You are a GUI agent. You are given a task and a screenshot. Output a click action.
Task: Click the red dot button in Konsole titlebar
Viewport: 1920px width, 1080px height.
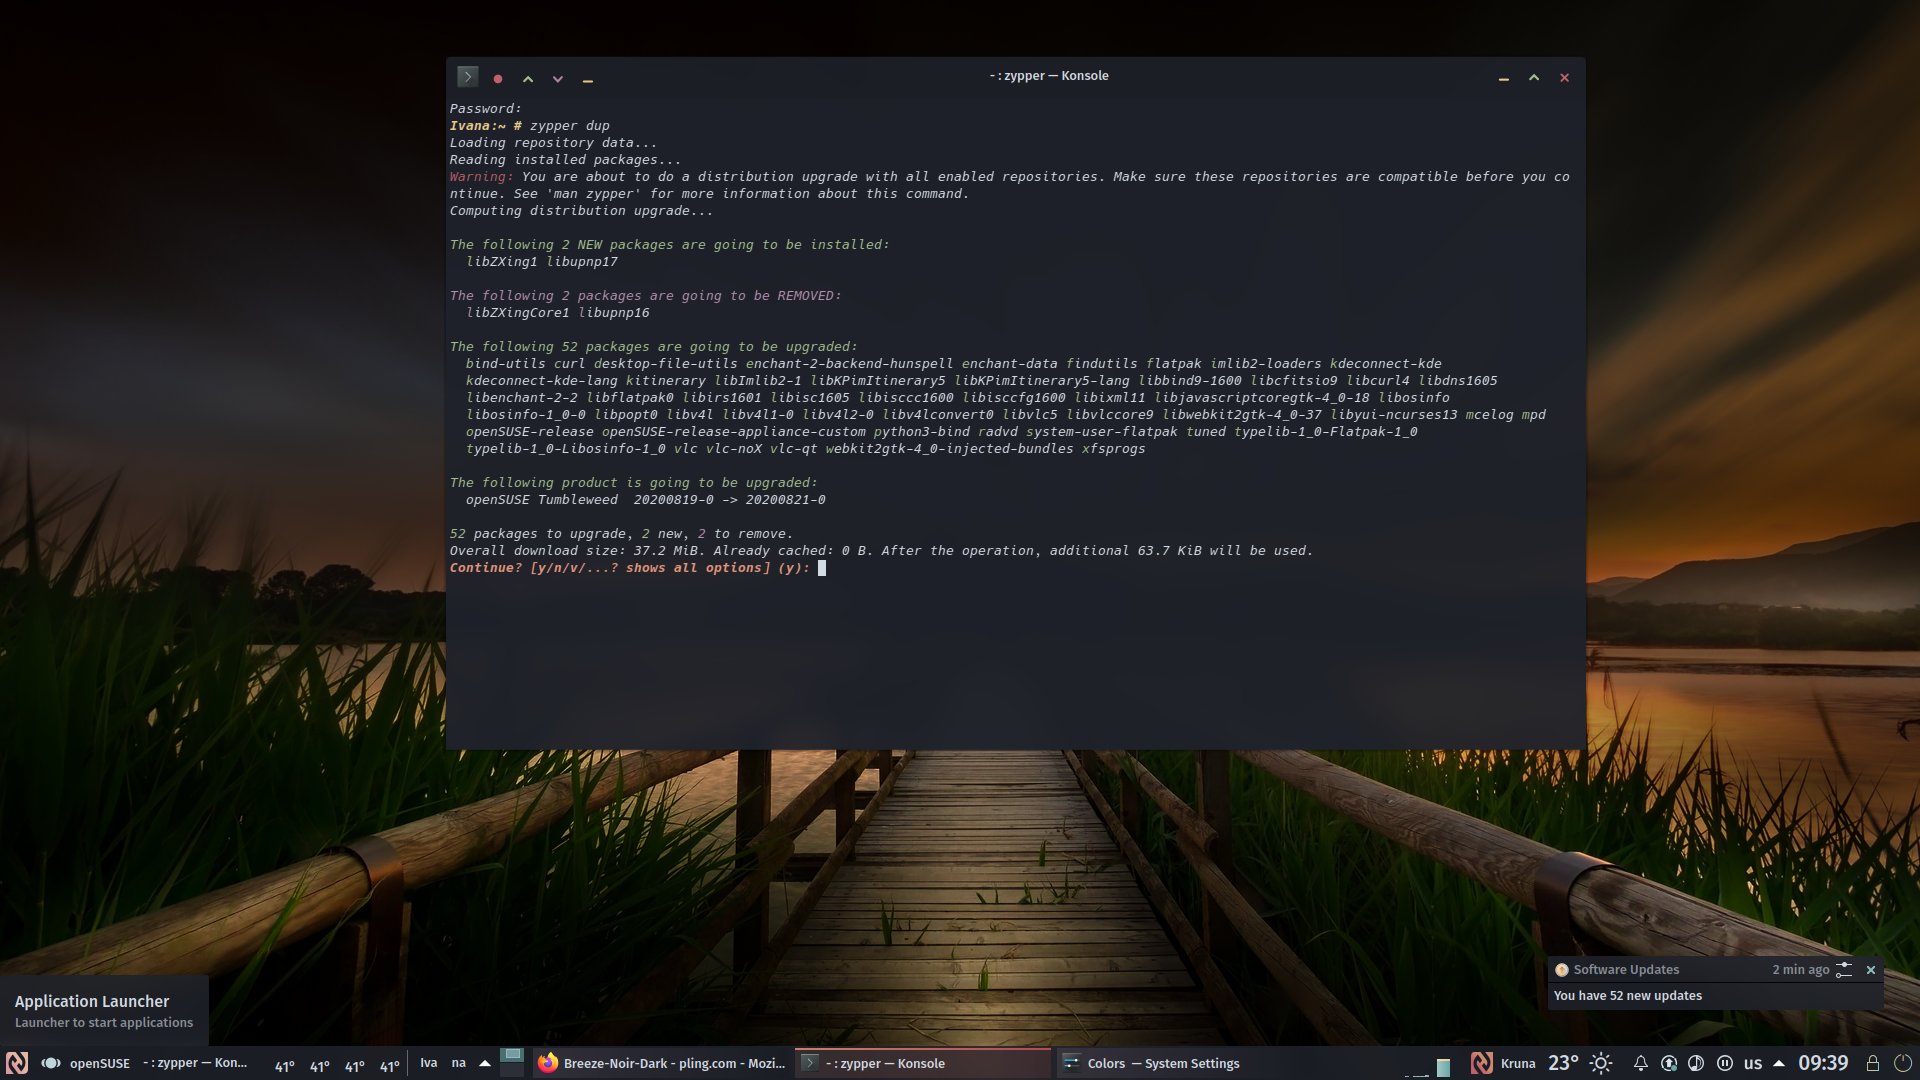[x=498, y=78]
